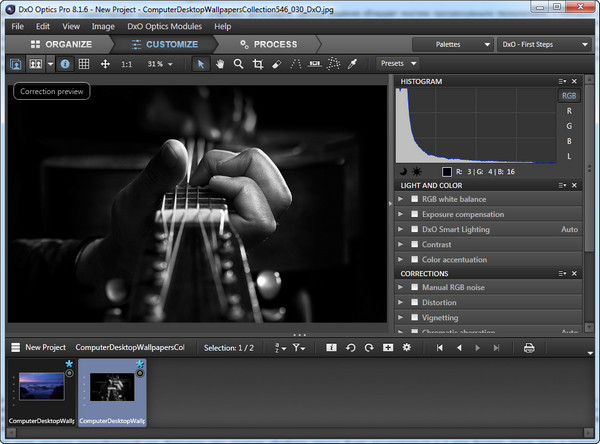The height and width of the screenshot is (444, 600).
Task: Show shadow clipping moon icon
Action: pos(403,171)
